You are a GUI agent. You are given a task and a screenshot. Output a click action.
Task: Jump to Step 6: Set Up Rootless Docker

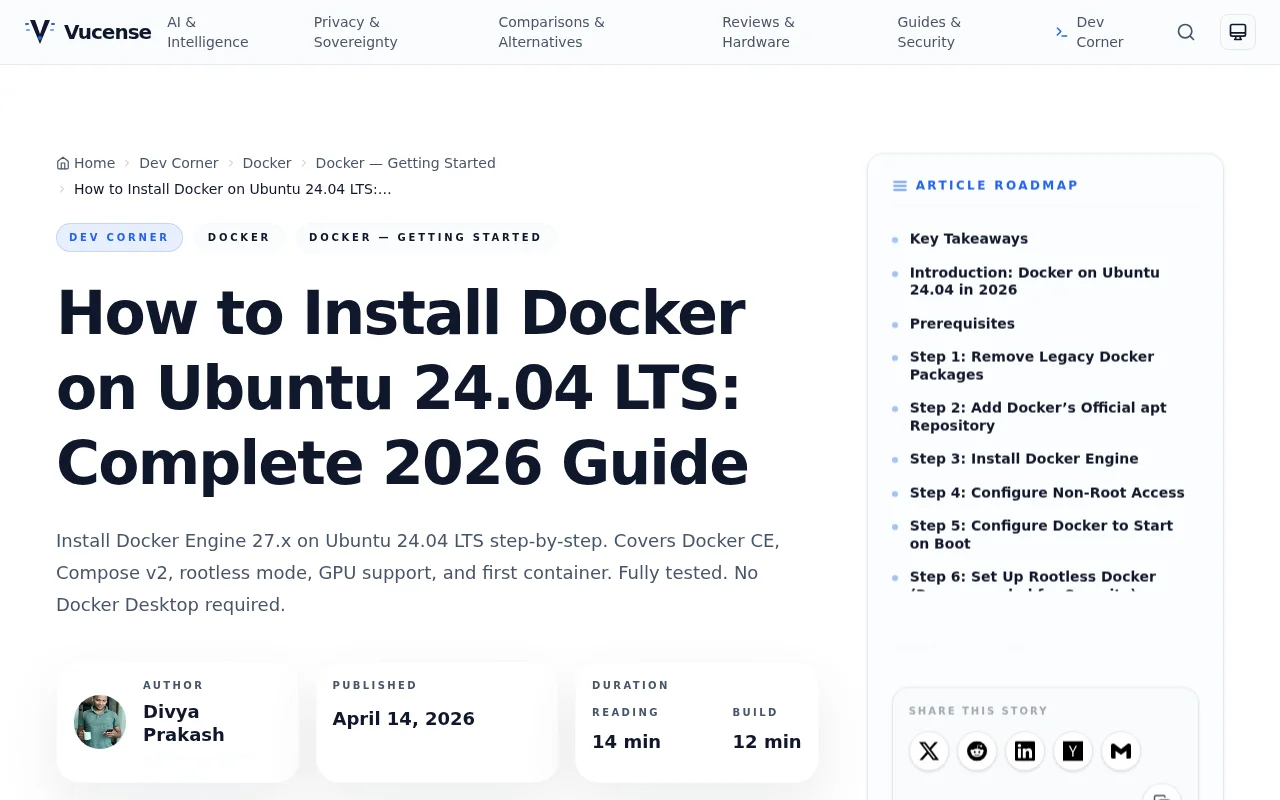pos(1033,581)
